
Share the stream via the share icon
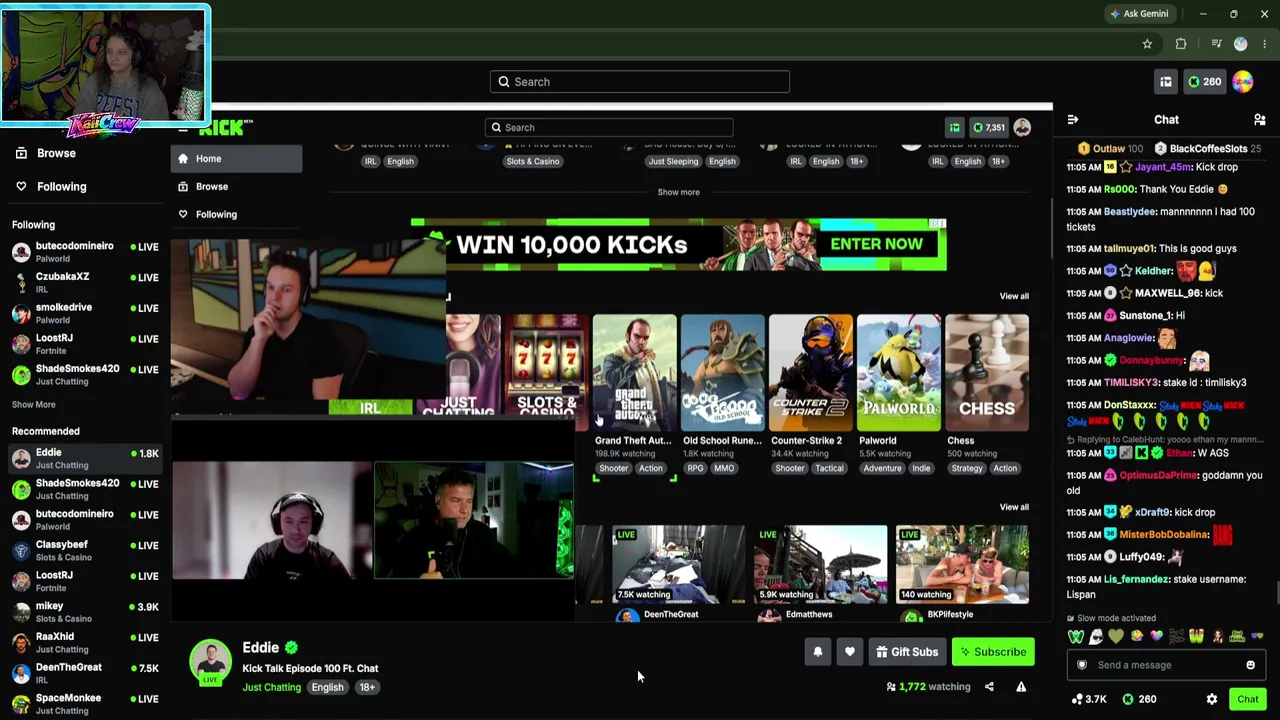click(x=989, y=687)
